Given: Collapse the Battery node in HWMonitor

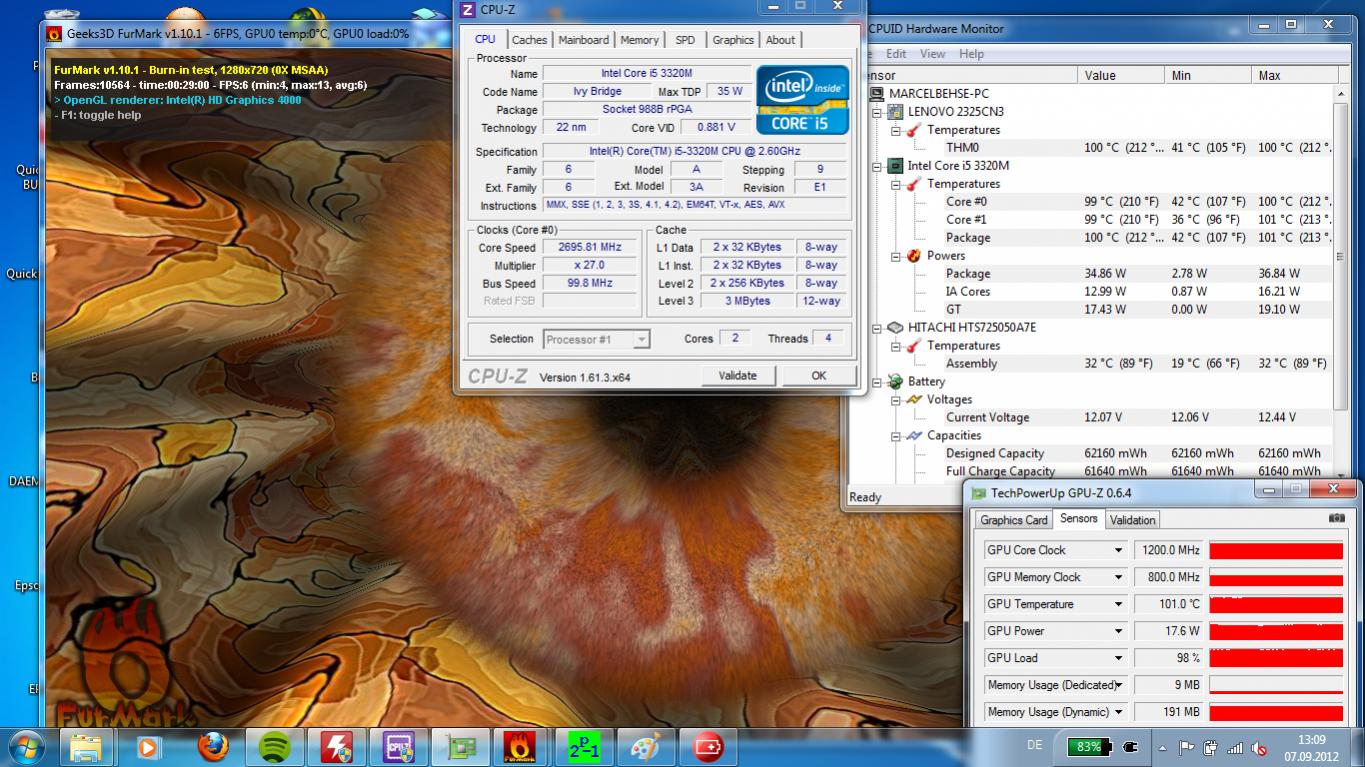Looking at the screenshot, I should (876, 382).
